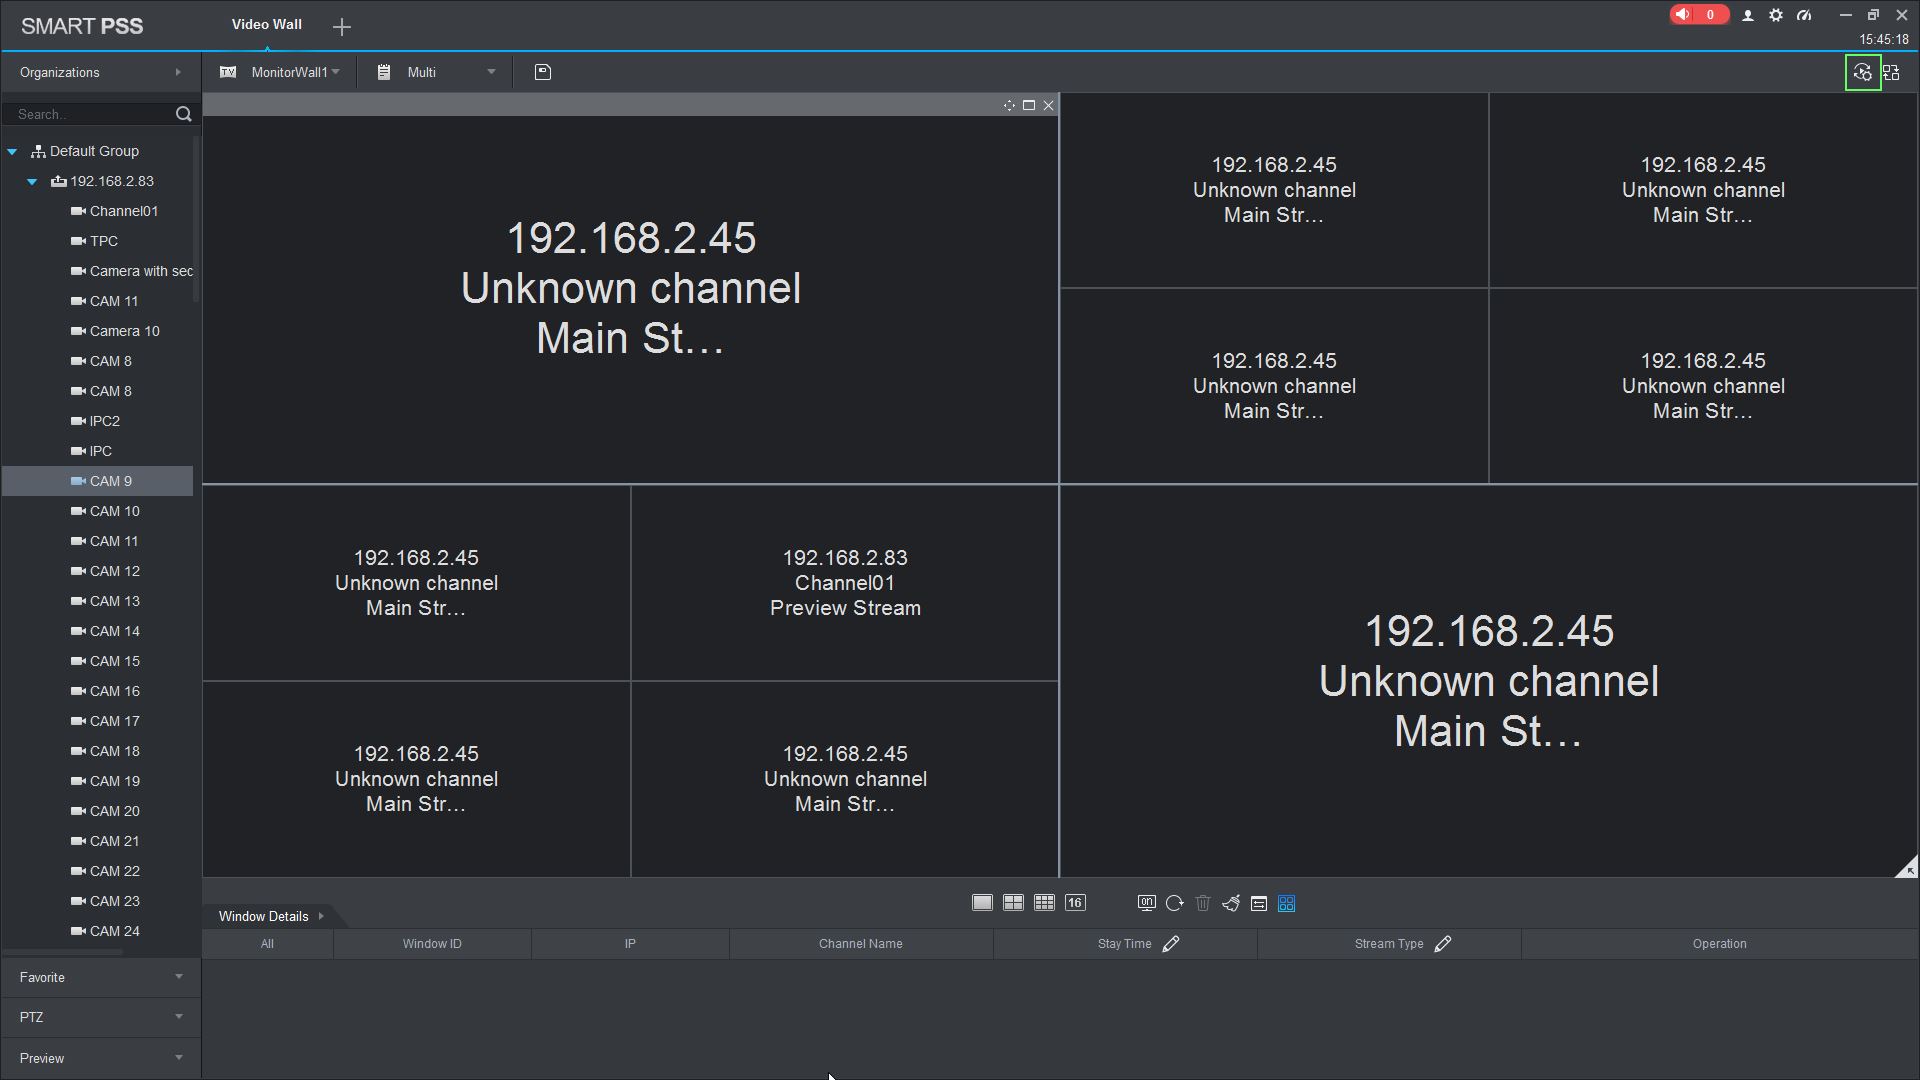Toggle the blue four-square window view
1920x1080 pixels.
pos(1287,903)
